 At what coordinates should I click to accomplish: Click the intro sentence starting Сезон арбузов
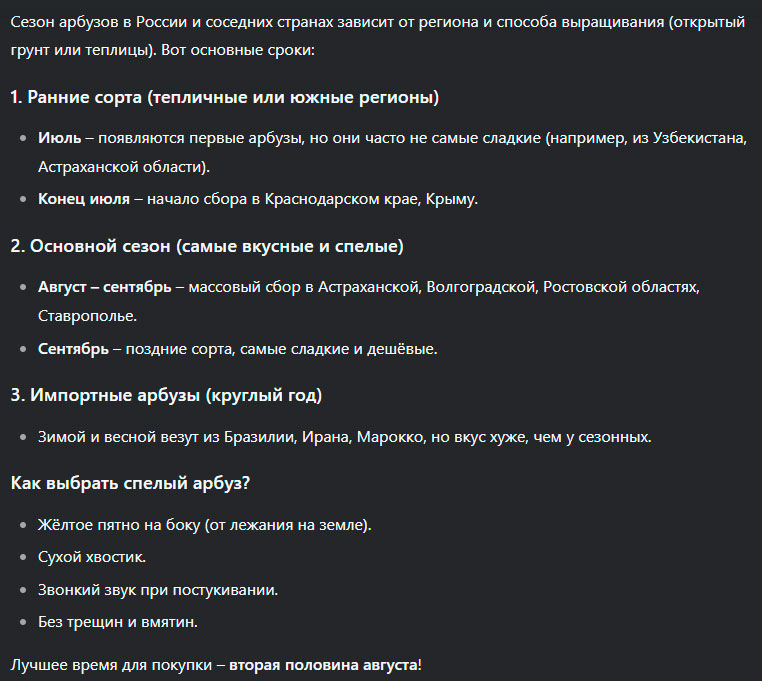[378, 36]
